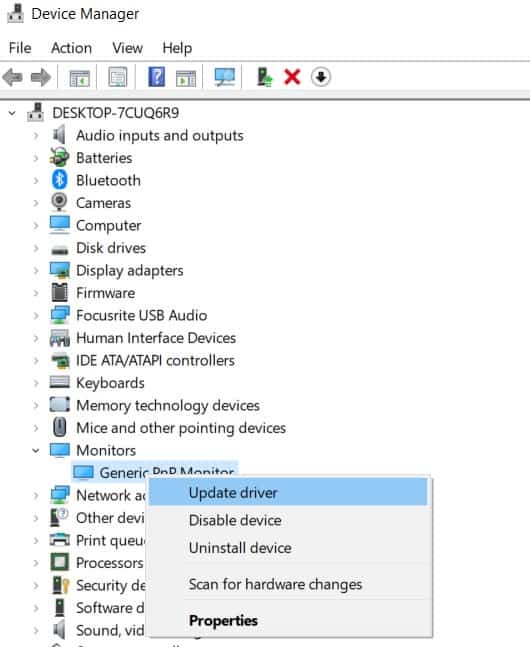530x647 pixels.
Task: Choose Scan for hardware changes entry
Action: (288, 584)
